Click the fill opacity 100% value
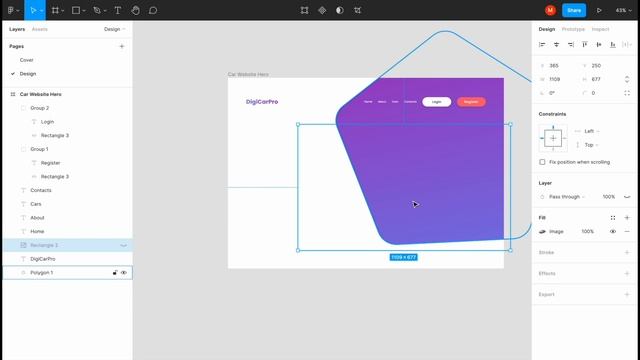640x360 pixels. click(588, 231)
